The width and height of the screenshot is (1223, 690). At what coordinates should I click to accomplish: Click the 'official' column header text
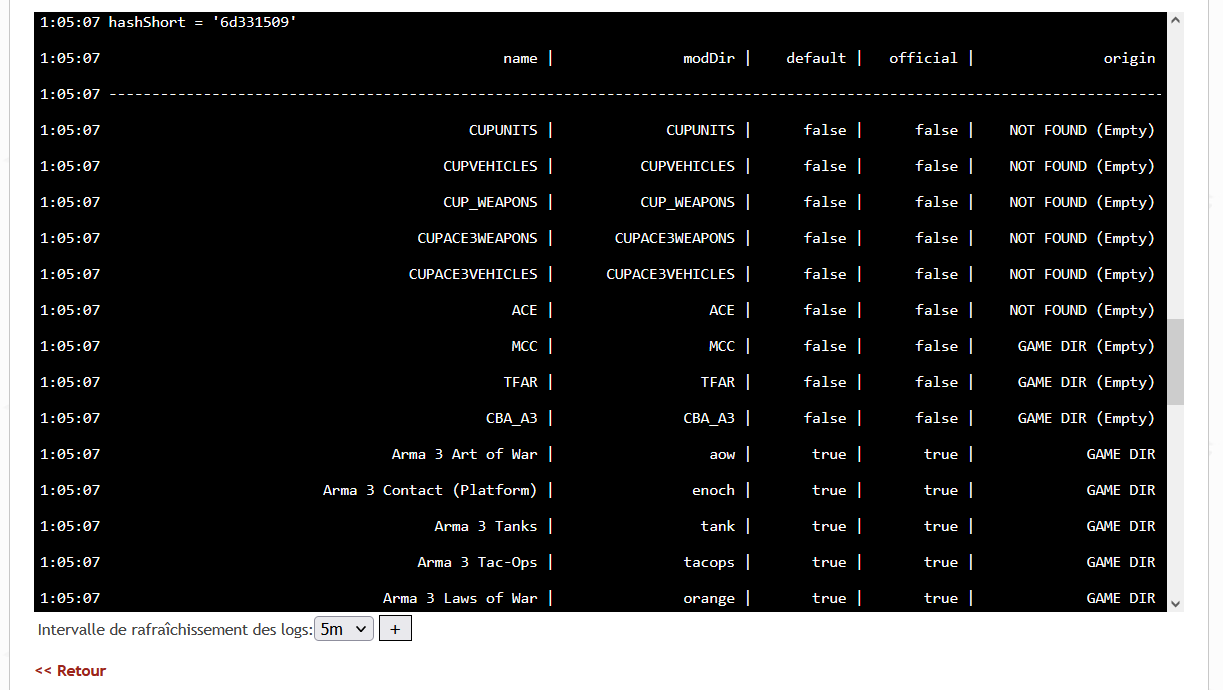pos(923,58)
